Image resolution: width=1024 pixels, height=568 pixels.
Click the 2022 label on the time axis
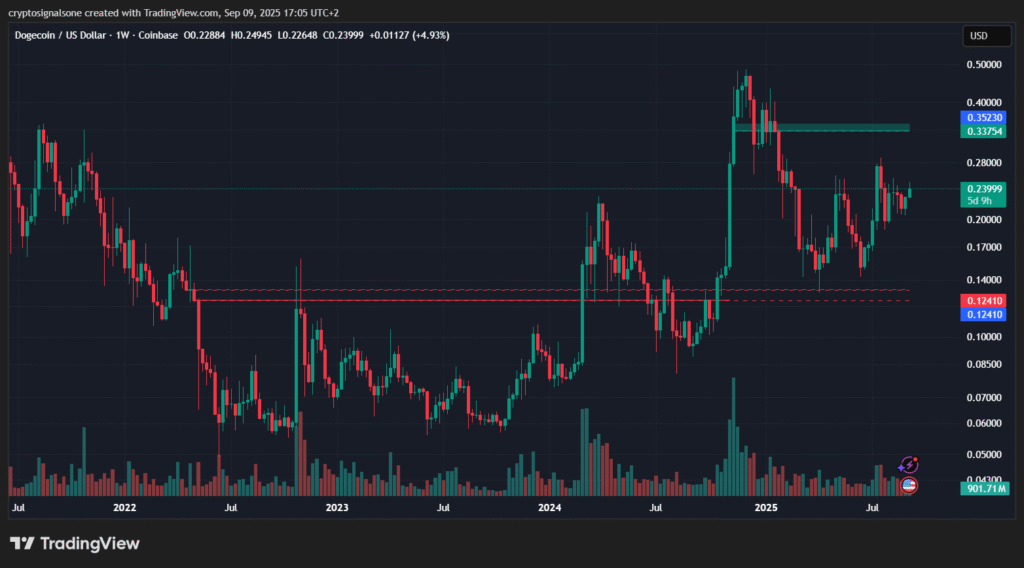[x=125, y=507]
